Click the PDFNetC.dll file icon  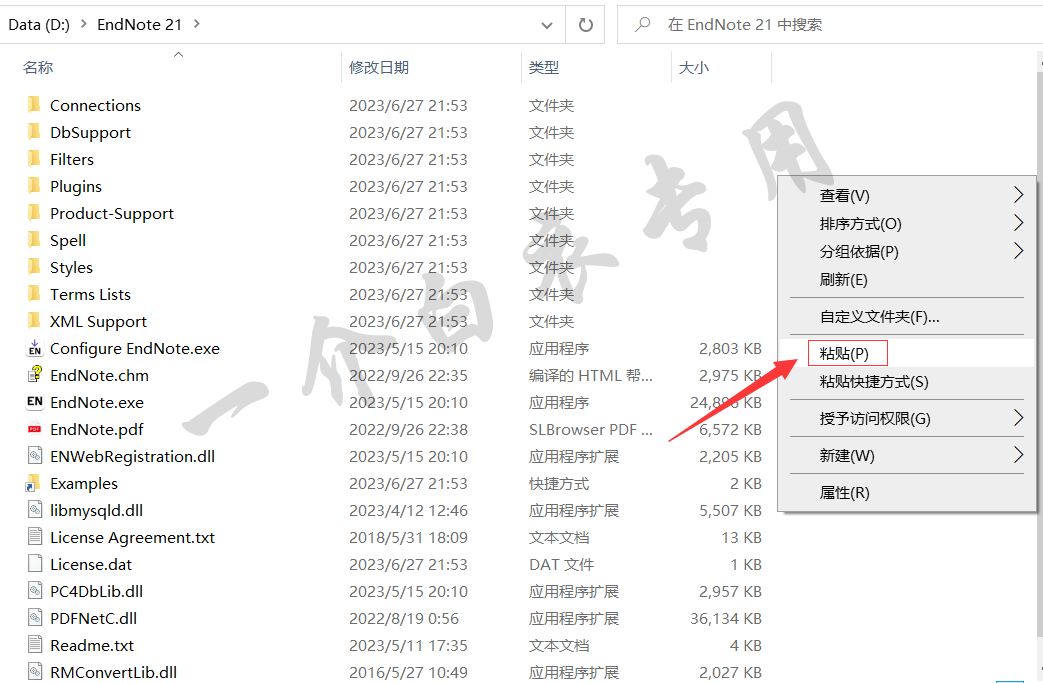click(x=35, y=618)
